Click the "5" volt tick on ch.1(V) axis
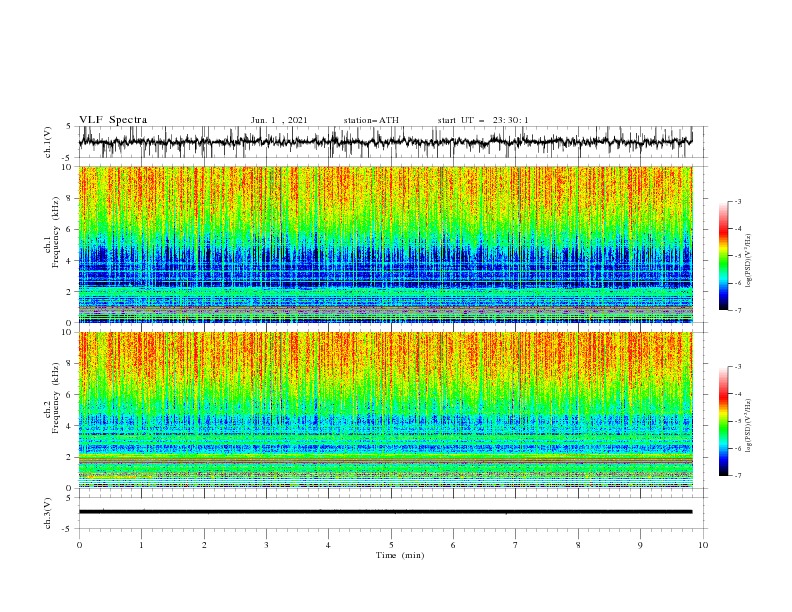Screen dimensions: 792x612 (70, 126)
